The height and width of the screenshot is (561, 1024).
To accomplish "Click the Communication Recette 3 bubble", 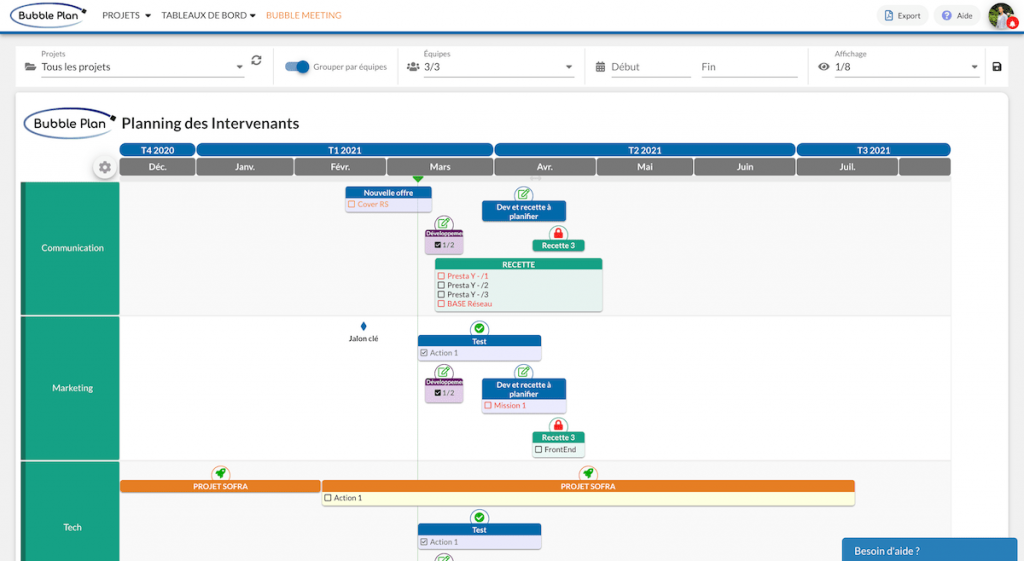I will pos(558,246).
